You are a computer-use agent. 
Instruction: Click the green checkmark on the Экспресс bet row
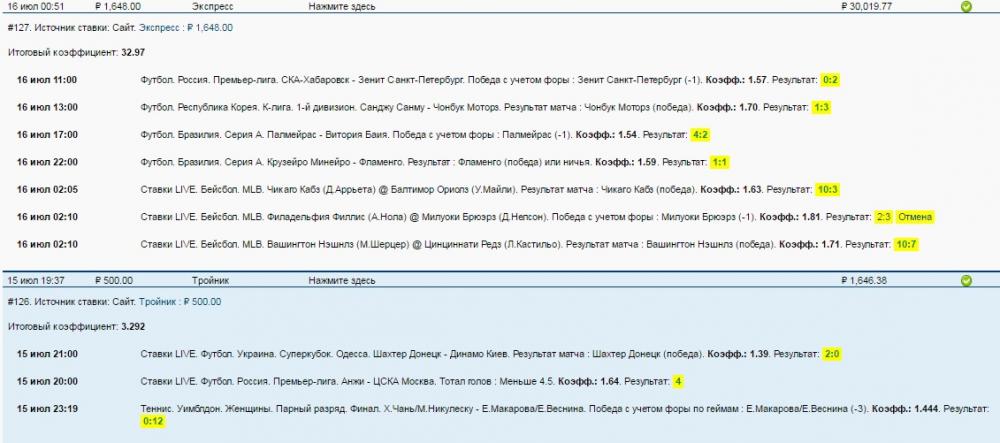click(965, 6)
